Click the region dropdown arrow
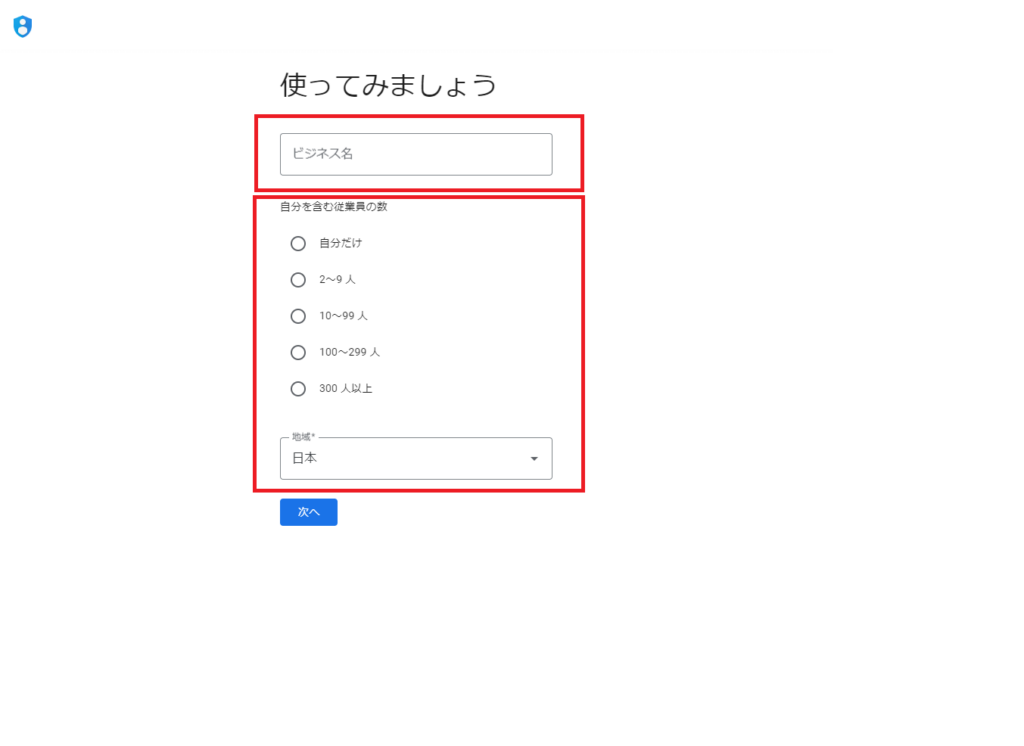 [x=534, y=459]
